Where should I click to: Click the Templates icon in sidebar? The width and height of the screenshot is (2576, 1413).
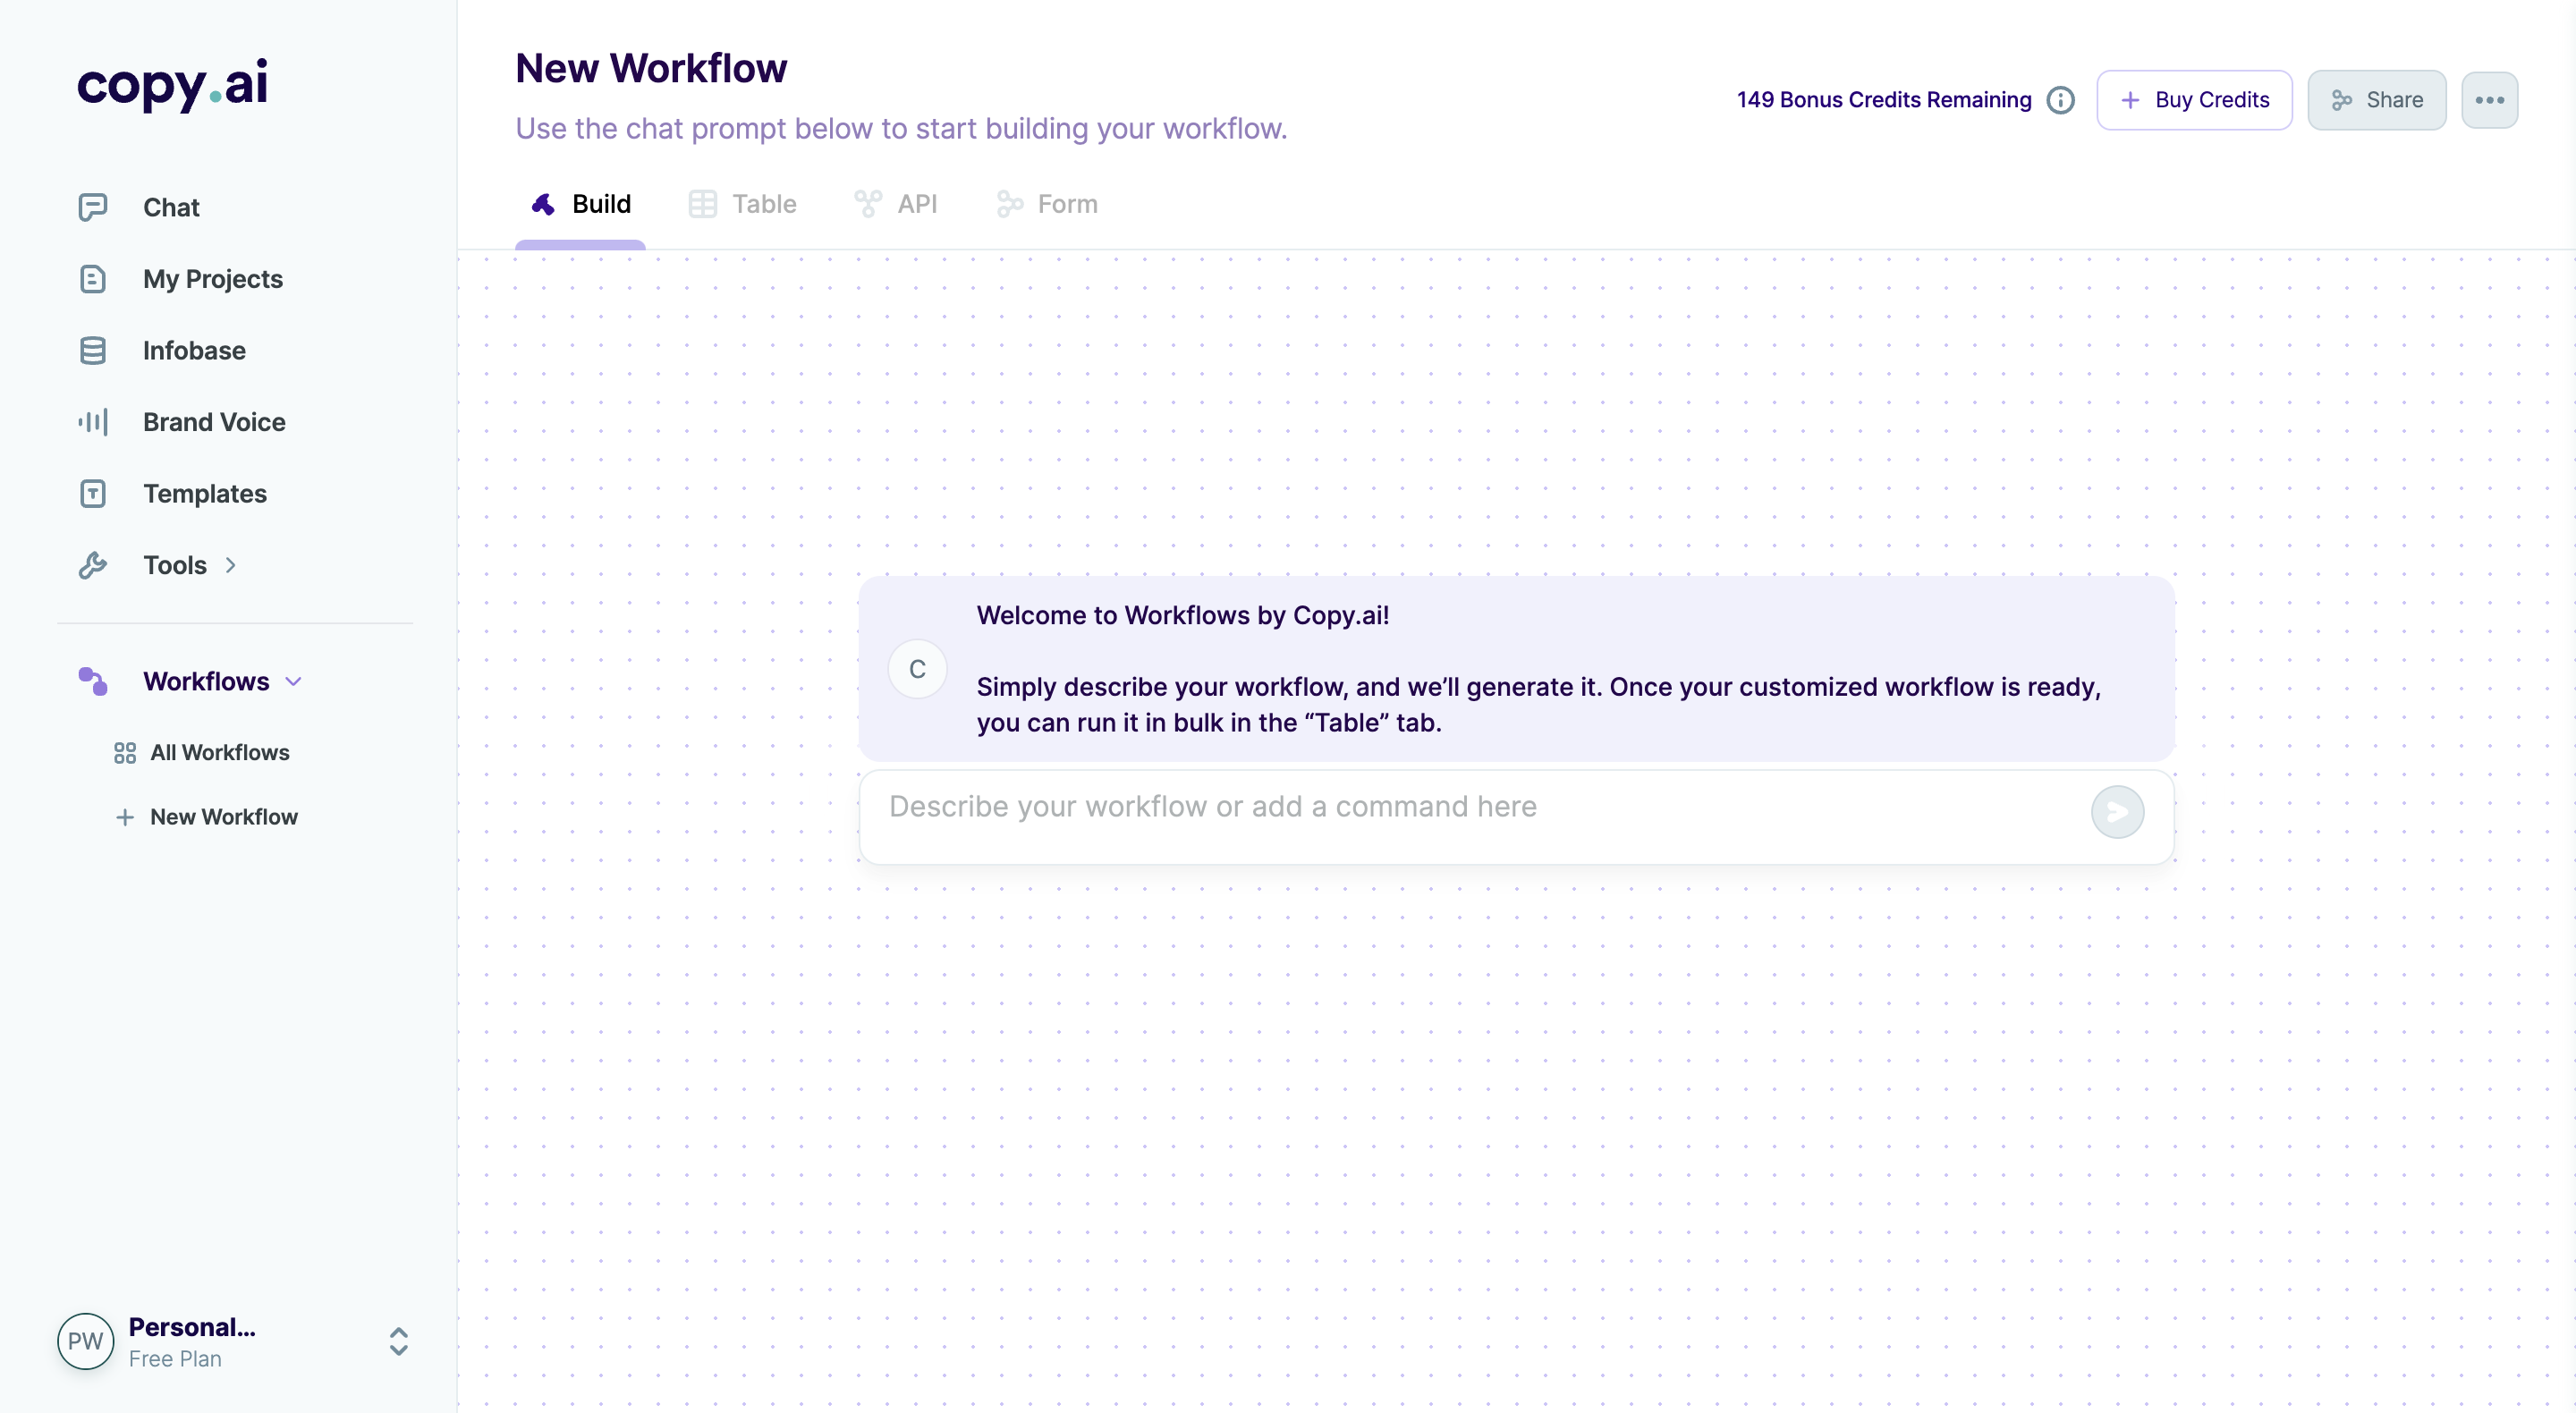pos(93,494)
